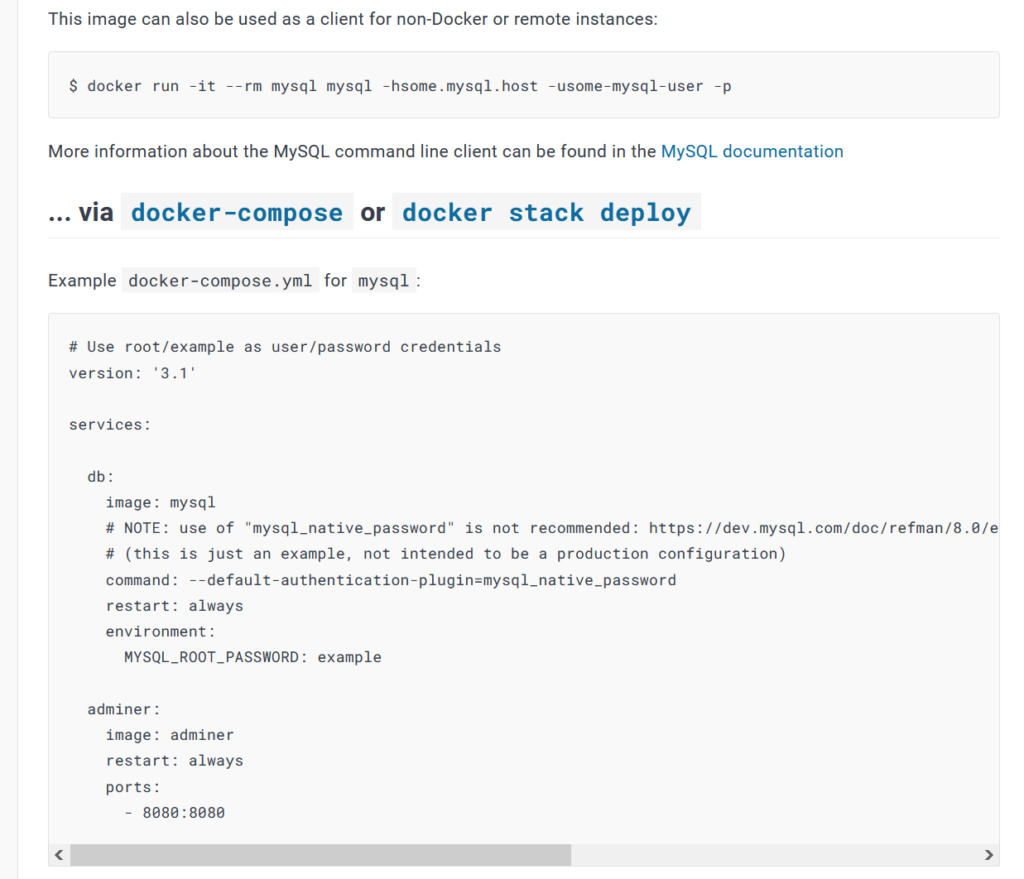The width and height of the screenshot is (1024, 879).
Task: Click the line version: '3.1'
Action: [x=133, y=373]
